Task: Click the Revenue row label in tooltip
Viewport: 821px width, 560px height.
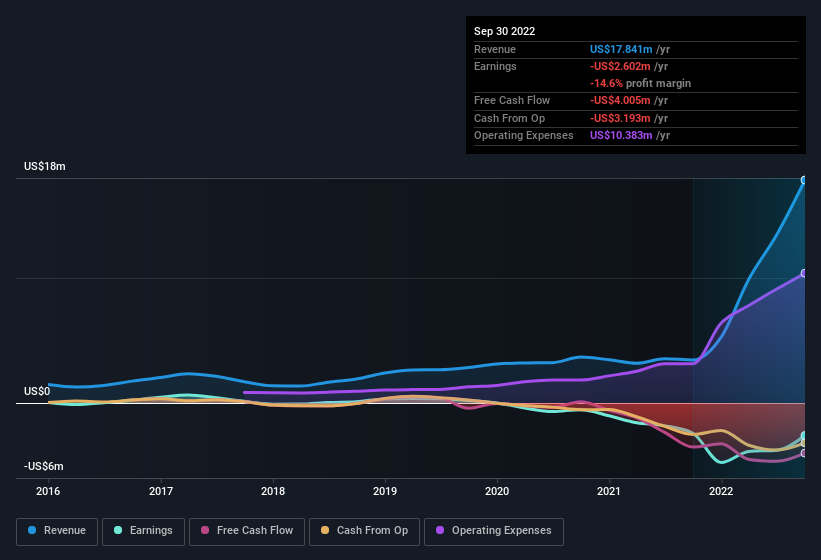Action: pos(495,49)
